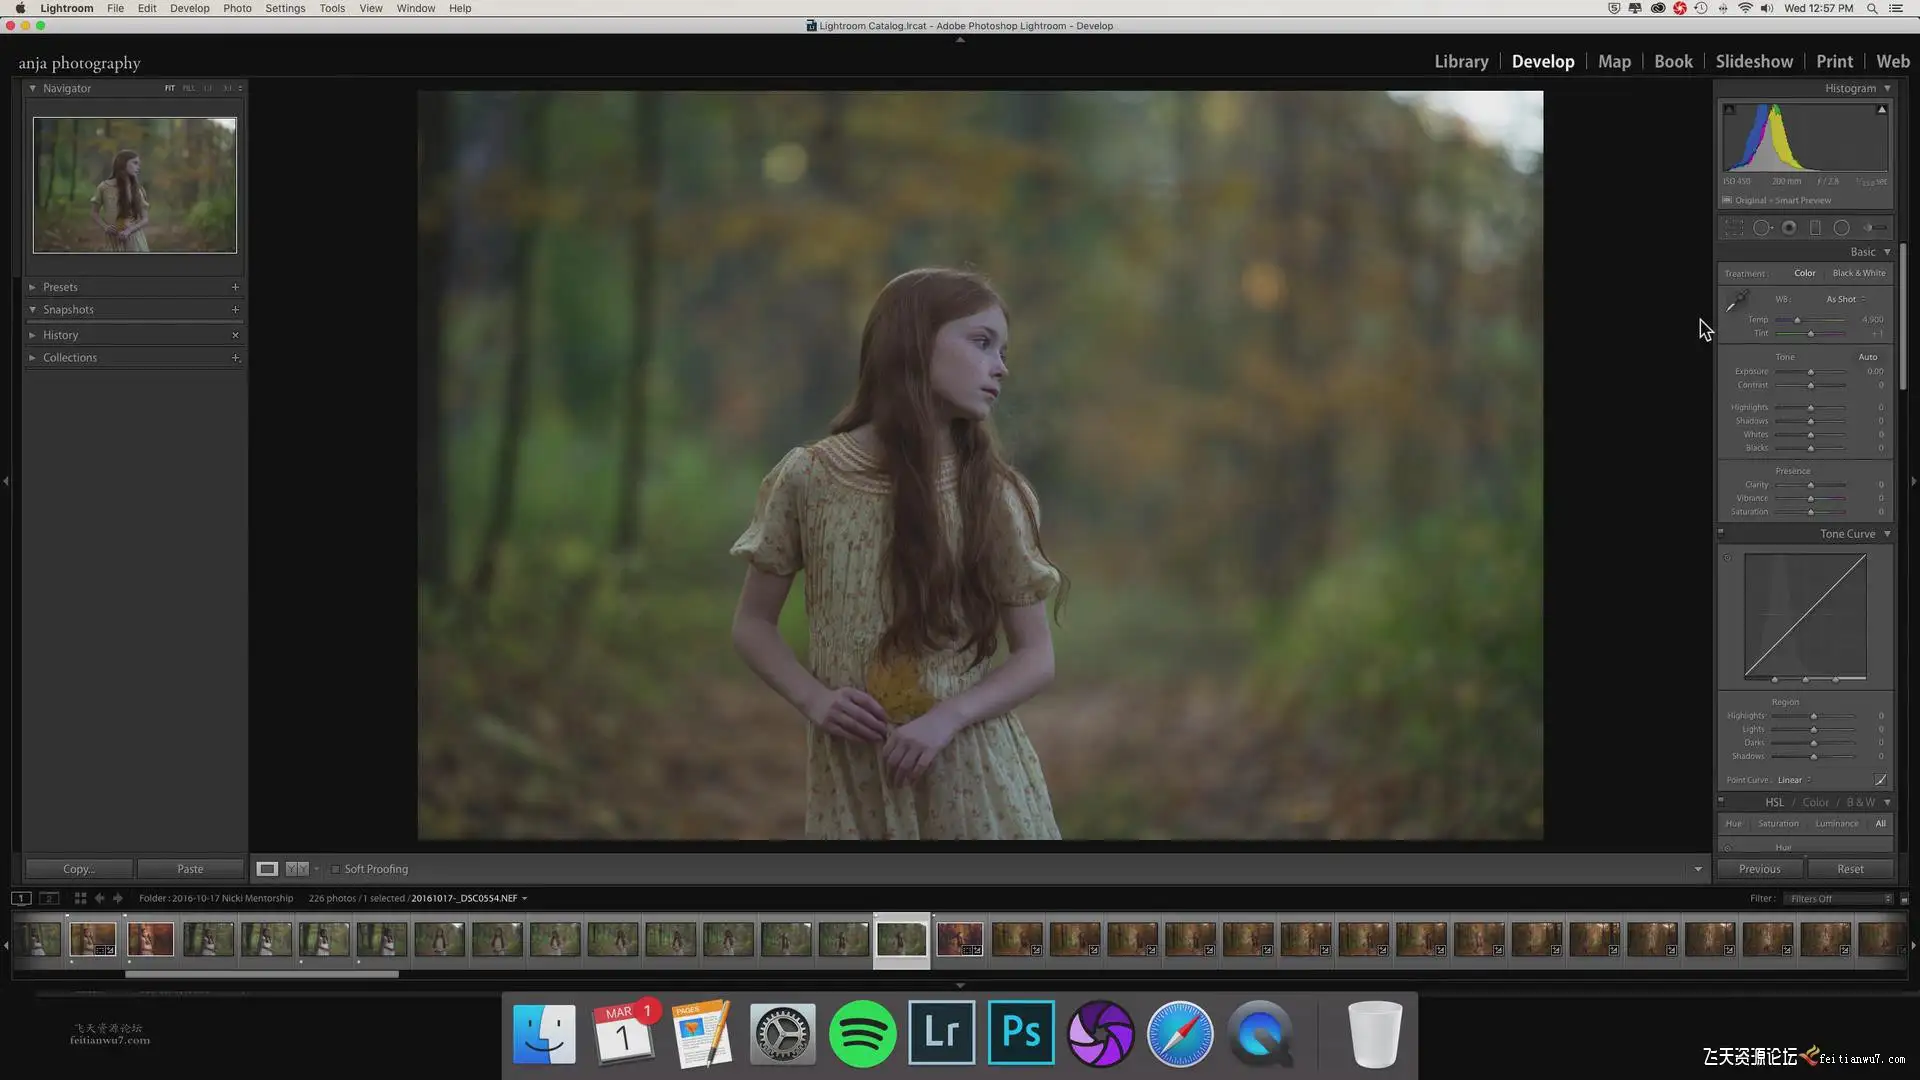Select the Red Eye Correction tool
The image size is (1920, 1080).
[1789, 228]
